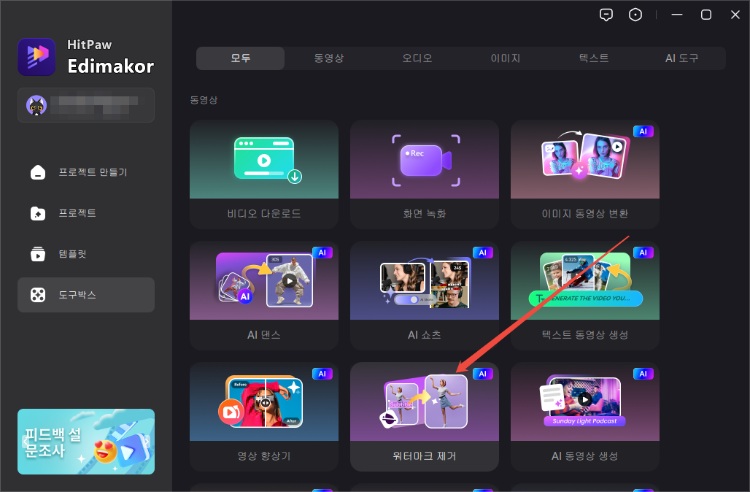Click the 비디오 다운로드 label
The image size is (750, 492).
(x=264, y=214)
